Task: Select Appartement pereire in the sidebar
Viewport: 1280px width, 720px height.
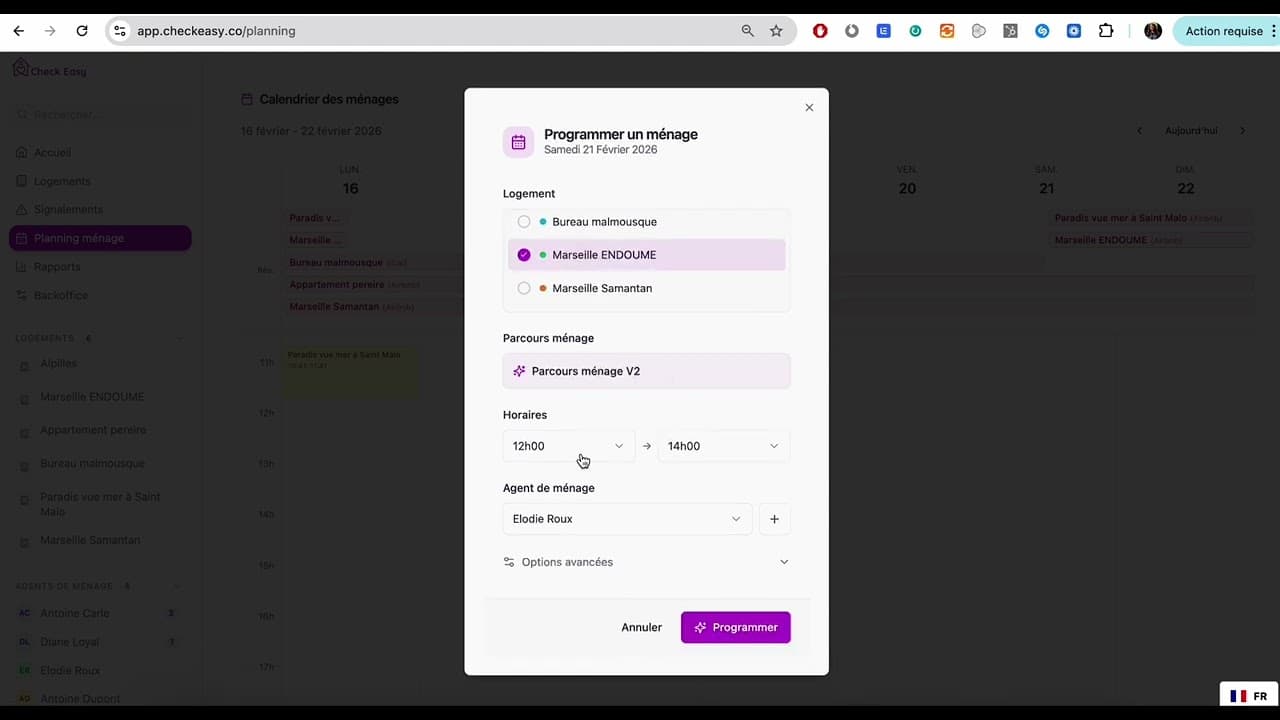Action: tap(93, 430)
